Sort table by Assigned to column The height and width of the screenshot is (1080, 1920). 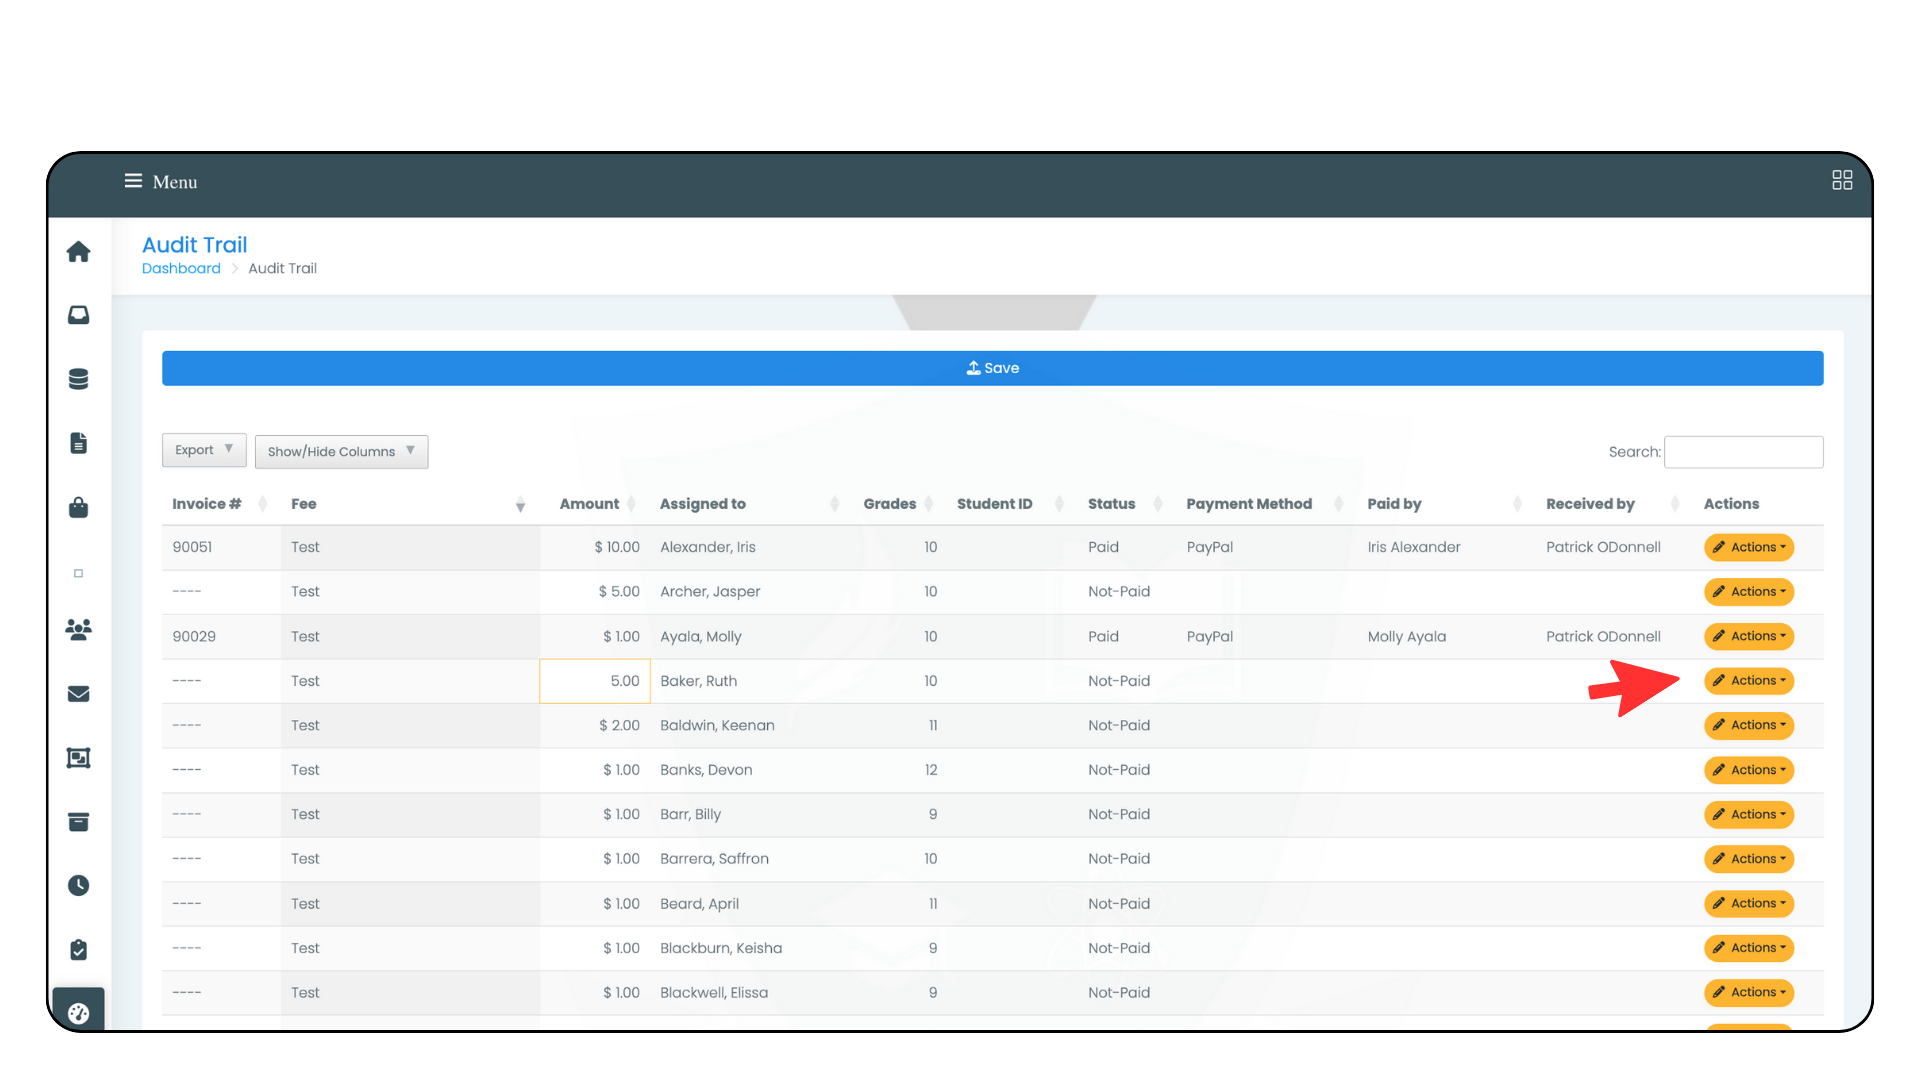tap(834, 504)
